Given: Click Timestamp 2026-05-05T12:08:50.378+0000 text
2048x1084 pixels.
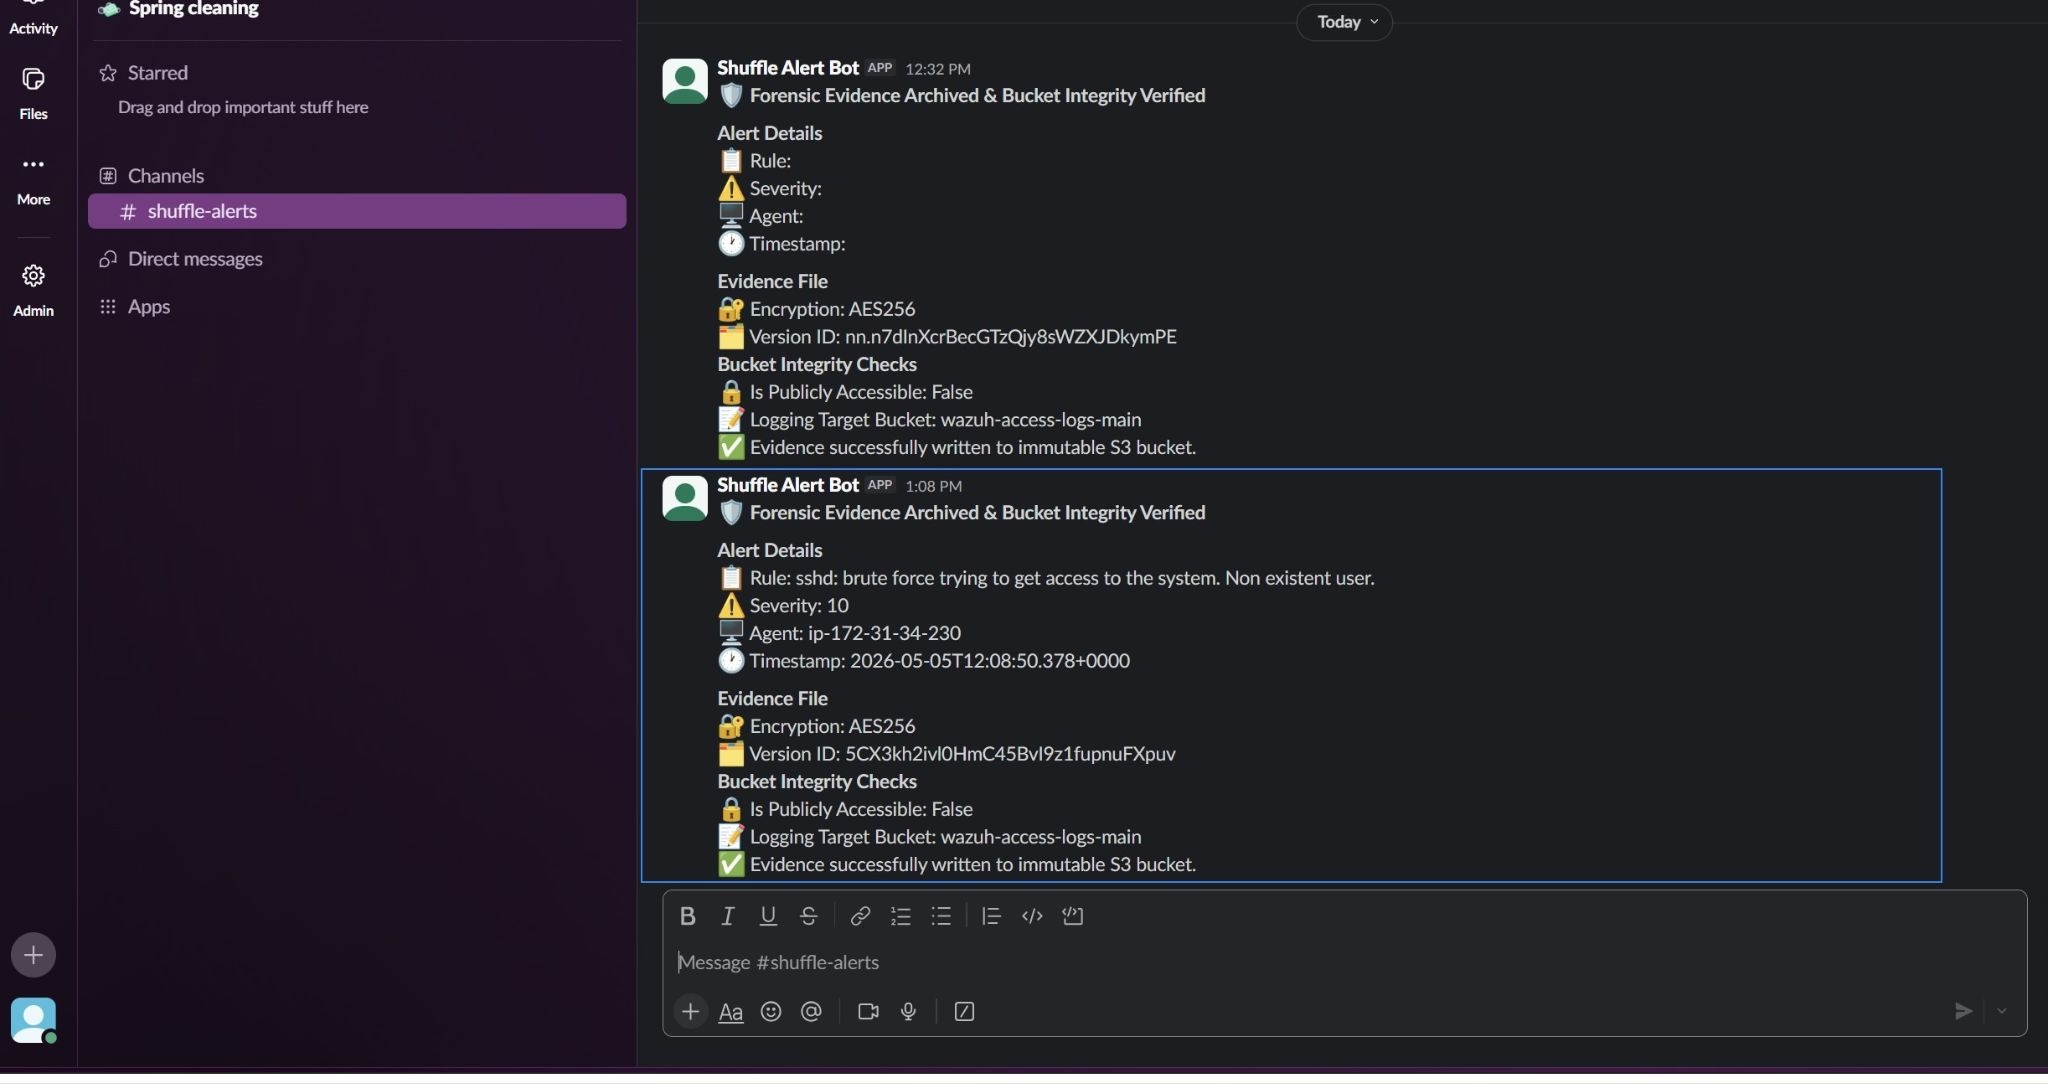Looking at the screenshot, I should [x=940, y=661].
